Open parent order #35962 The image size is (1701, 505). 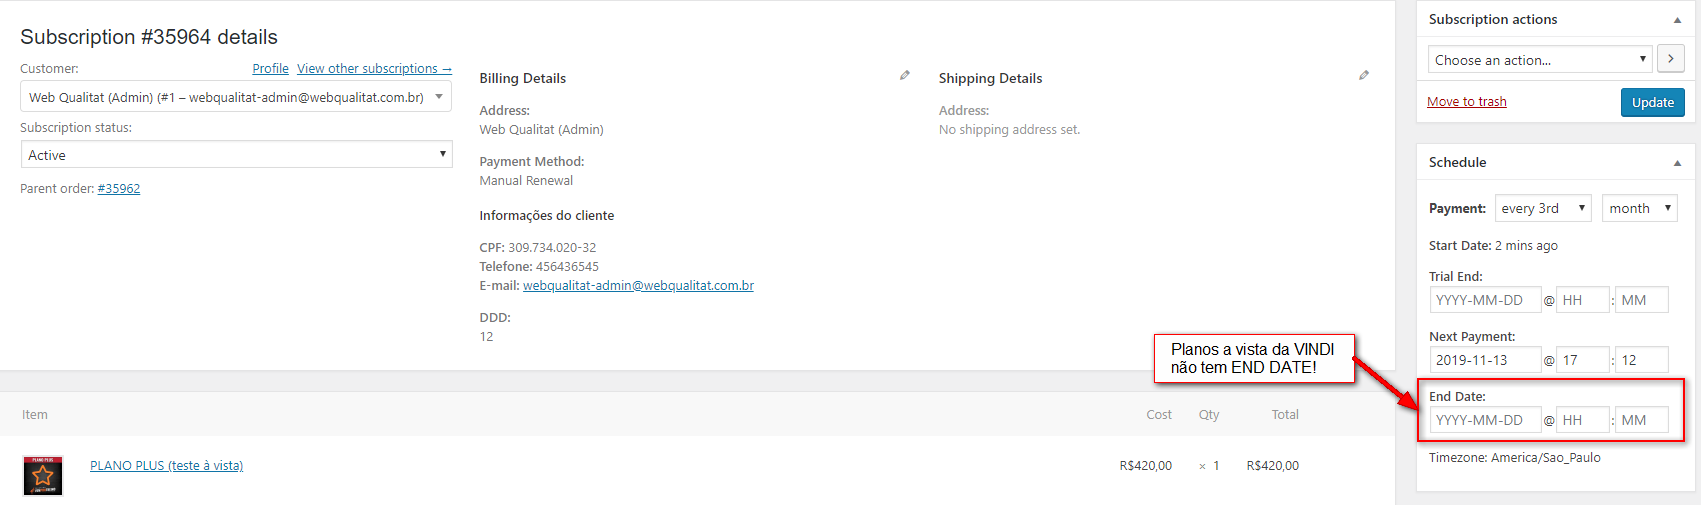point(119,189)
